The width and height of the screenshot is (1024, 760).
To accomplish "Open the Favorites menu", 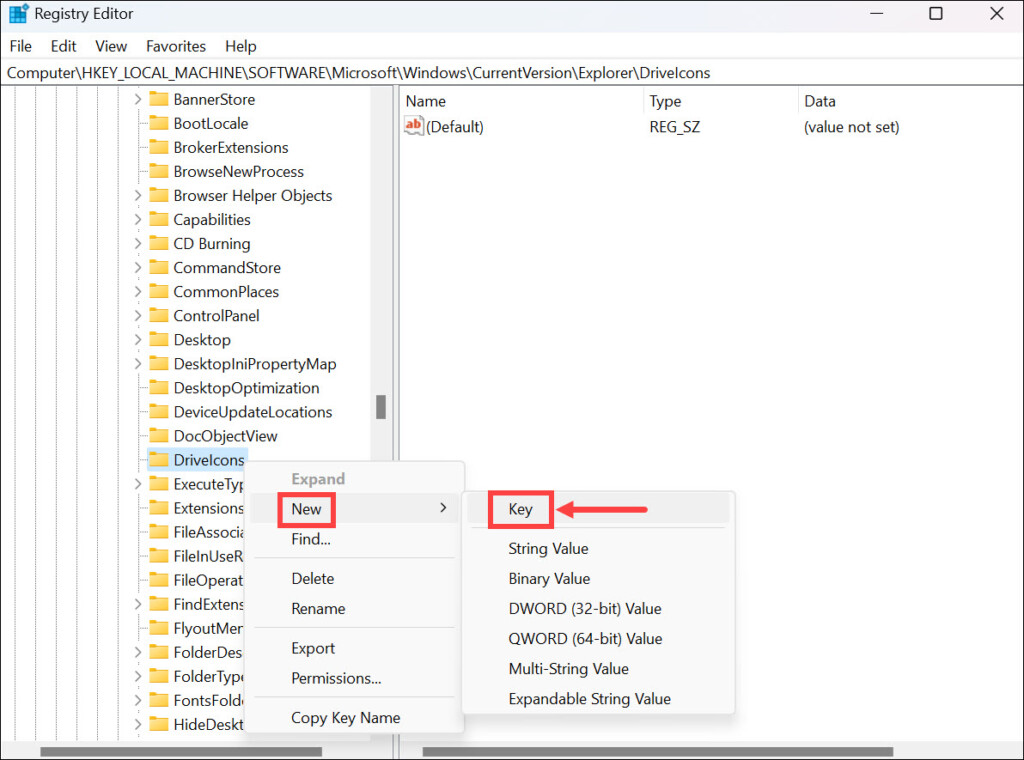I will 175,46.
